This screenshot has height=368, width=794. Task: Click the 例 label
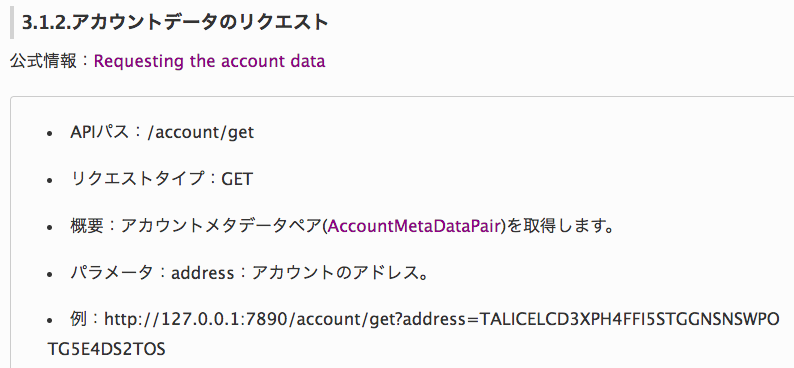click(x=78, y=319)
